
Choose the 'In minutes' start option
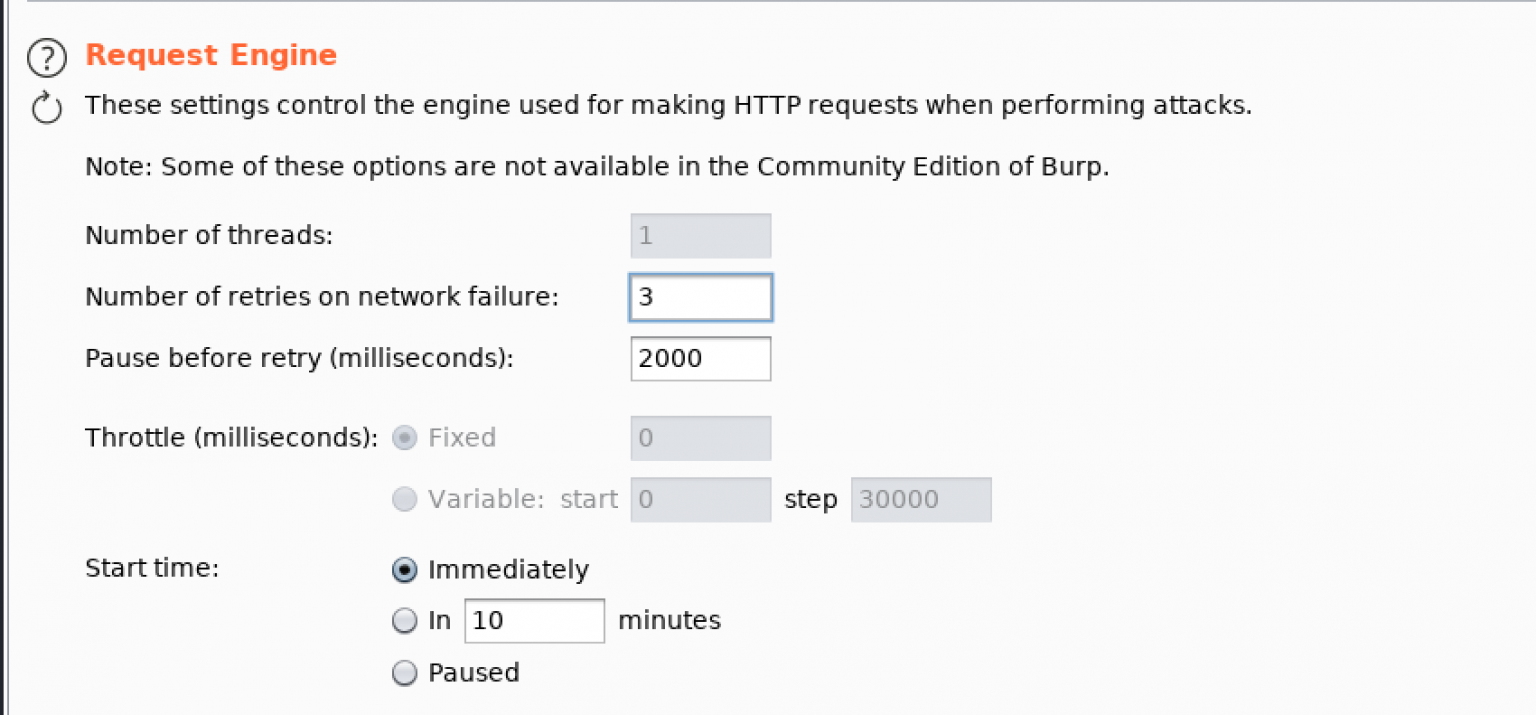[x=404, y=620]
